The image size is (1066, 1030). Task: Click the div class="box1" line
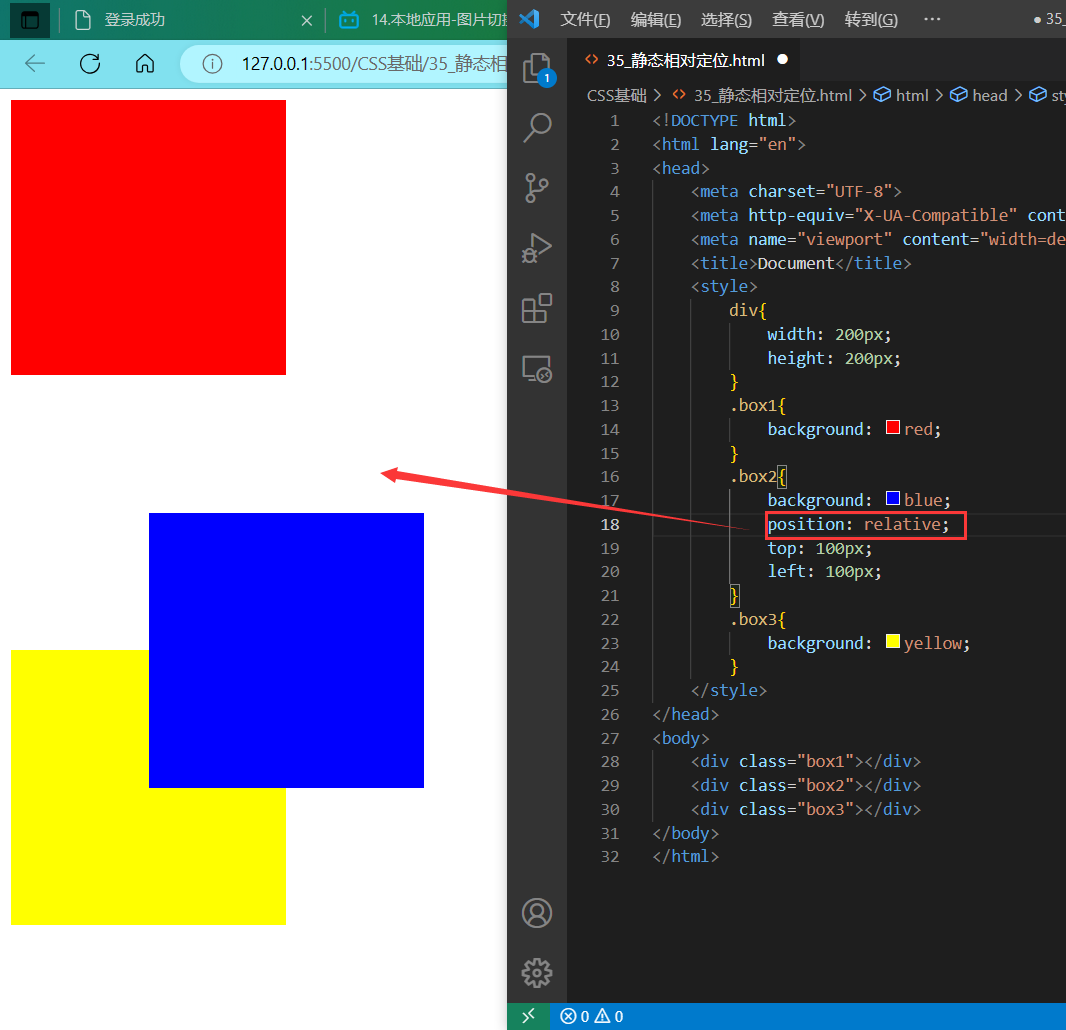(806, 761)
